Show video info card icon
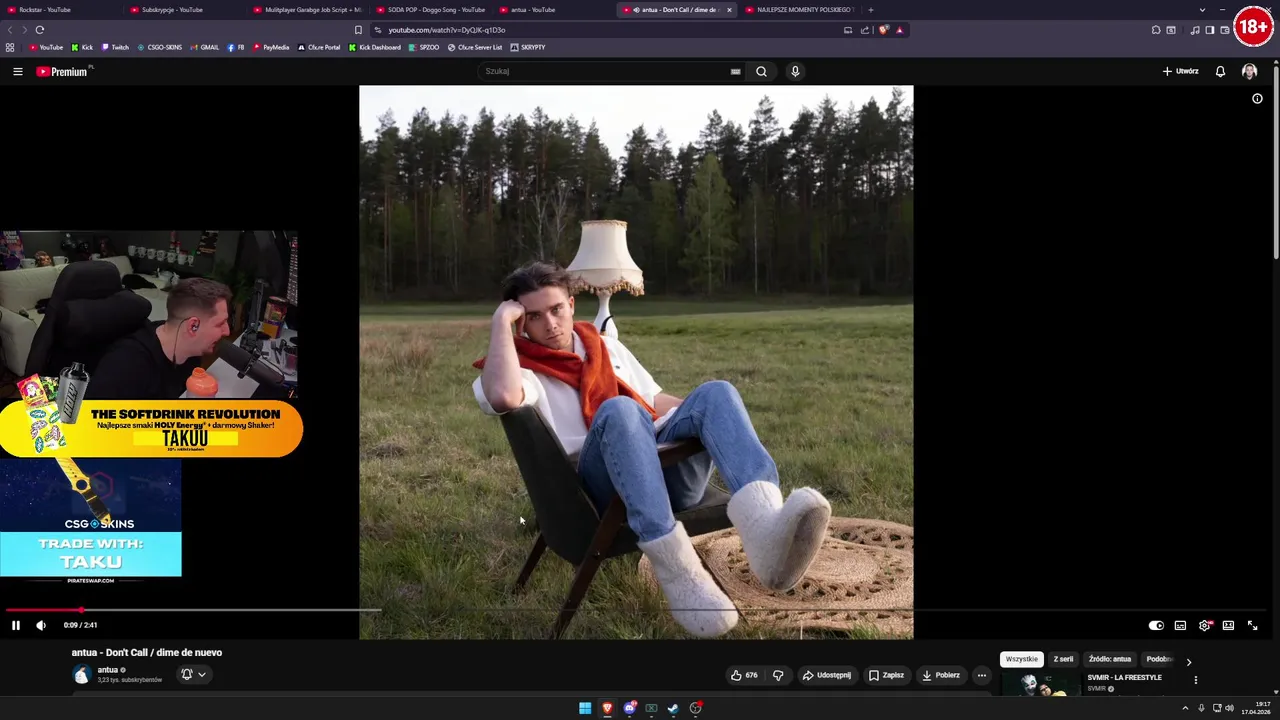Viewport: 1280px width, 720px height. click(x=1257, y=99)
